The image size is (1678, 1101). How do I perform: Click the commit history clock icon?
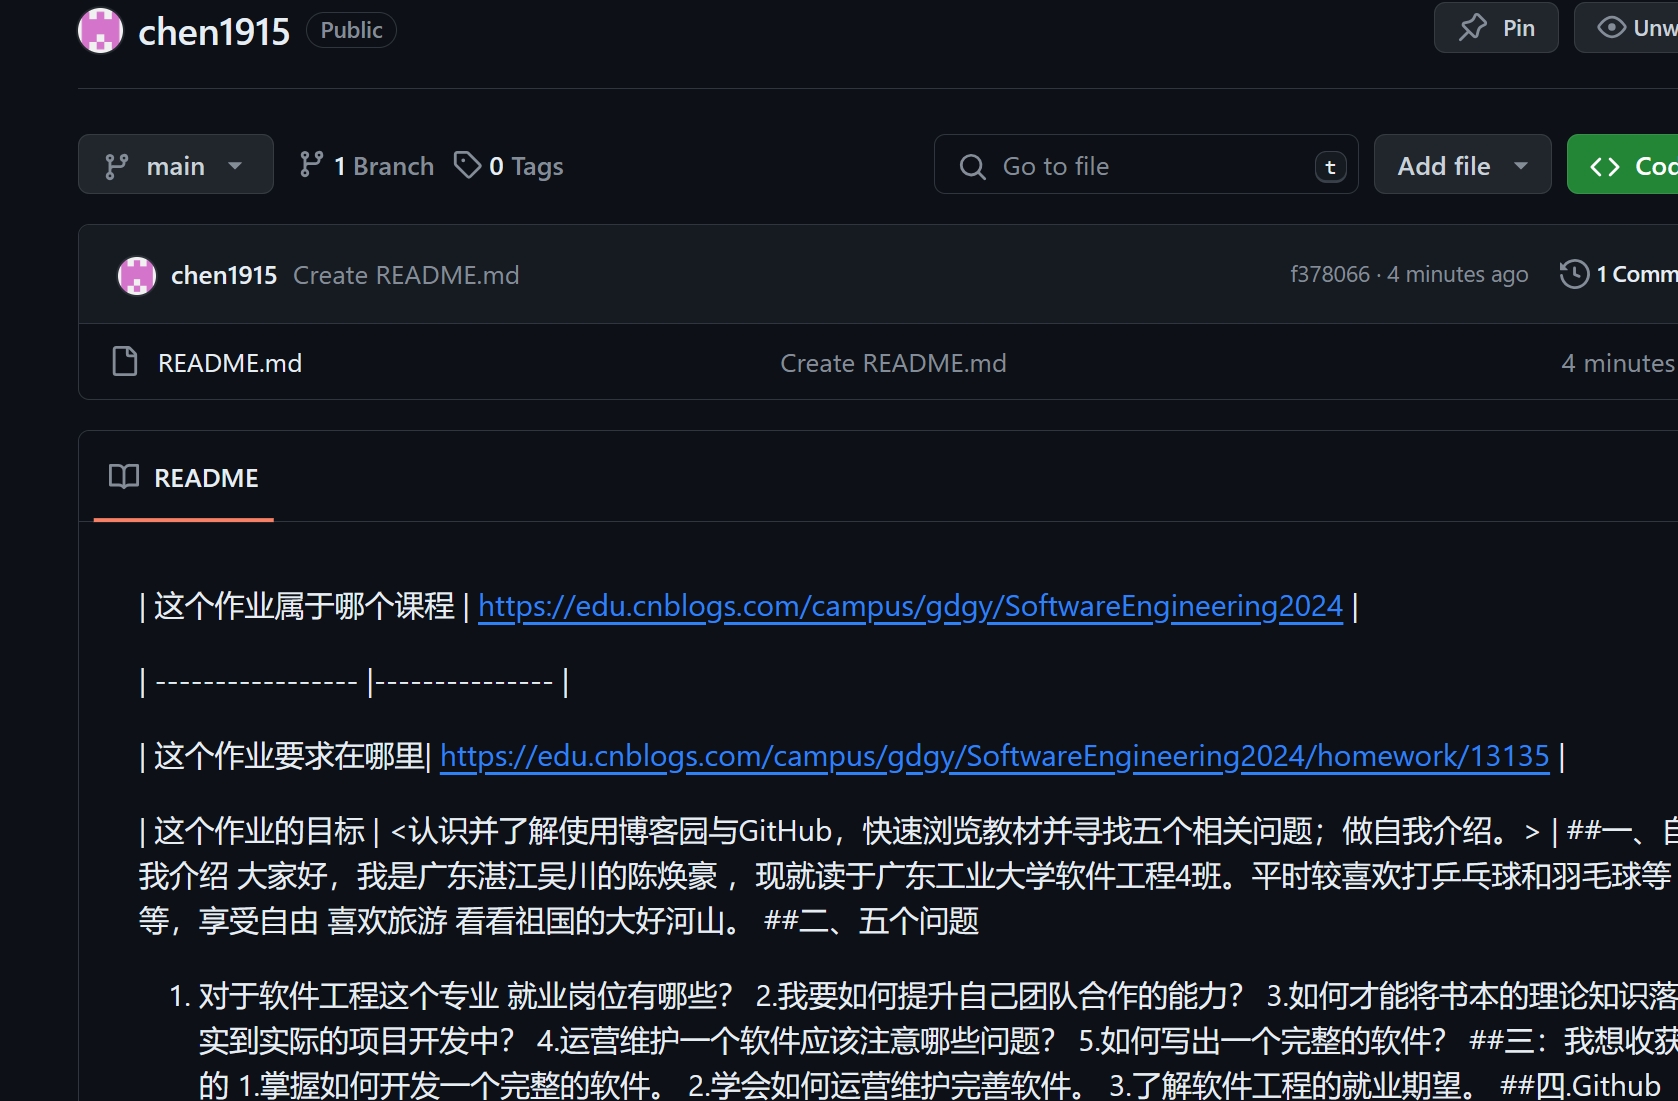pyautogui.click(x=1574, y=274)
